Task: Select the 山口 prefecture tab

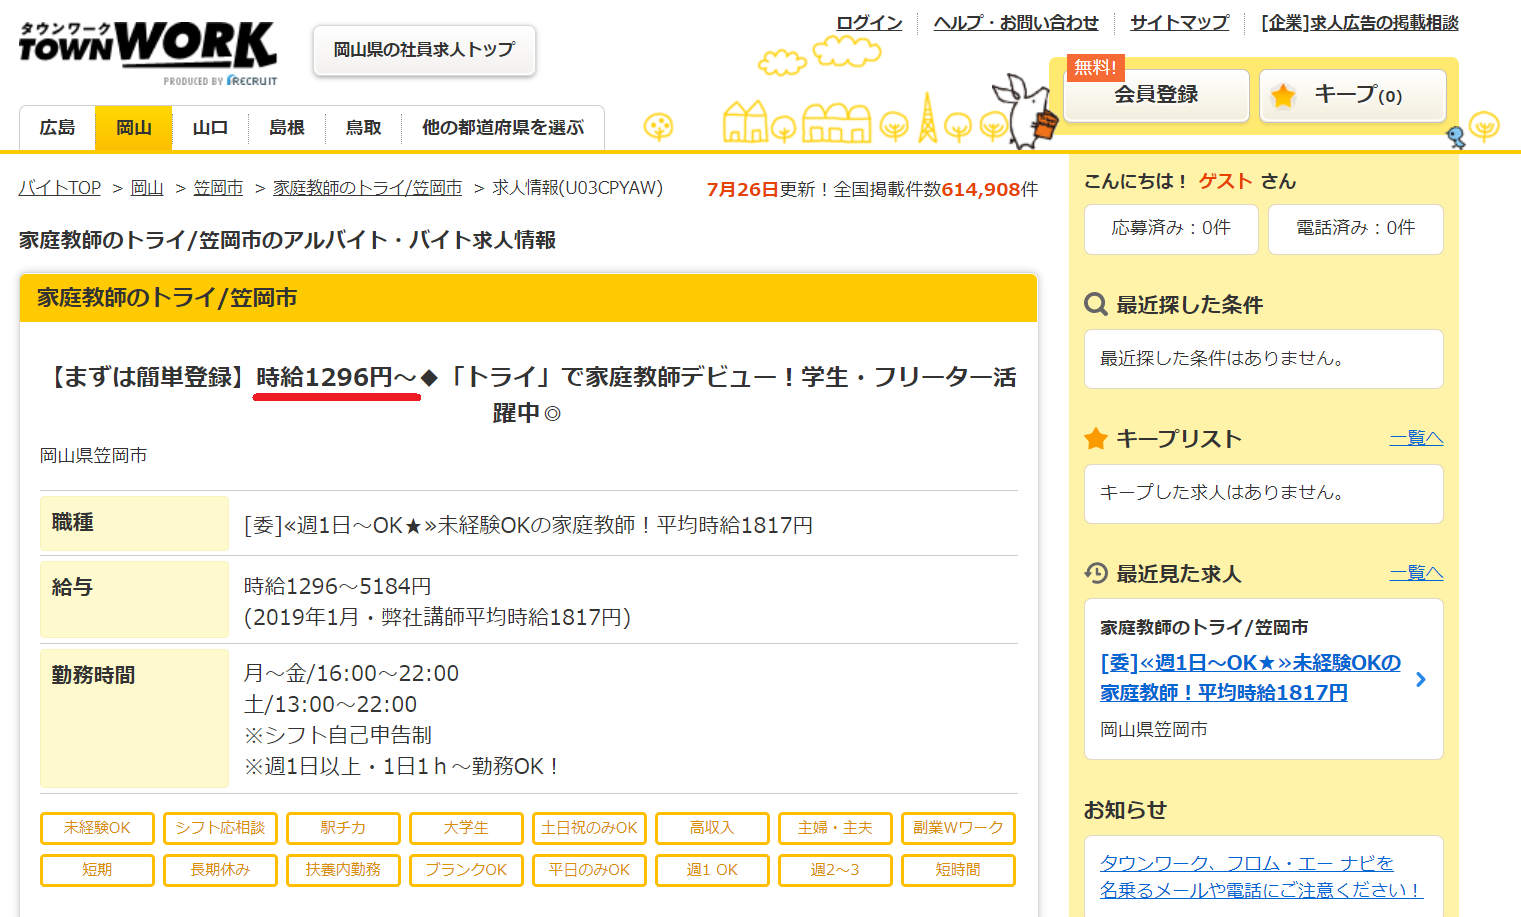Action: (x=210, y=128)
